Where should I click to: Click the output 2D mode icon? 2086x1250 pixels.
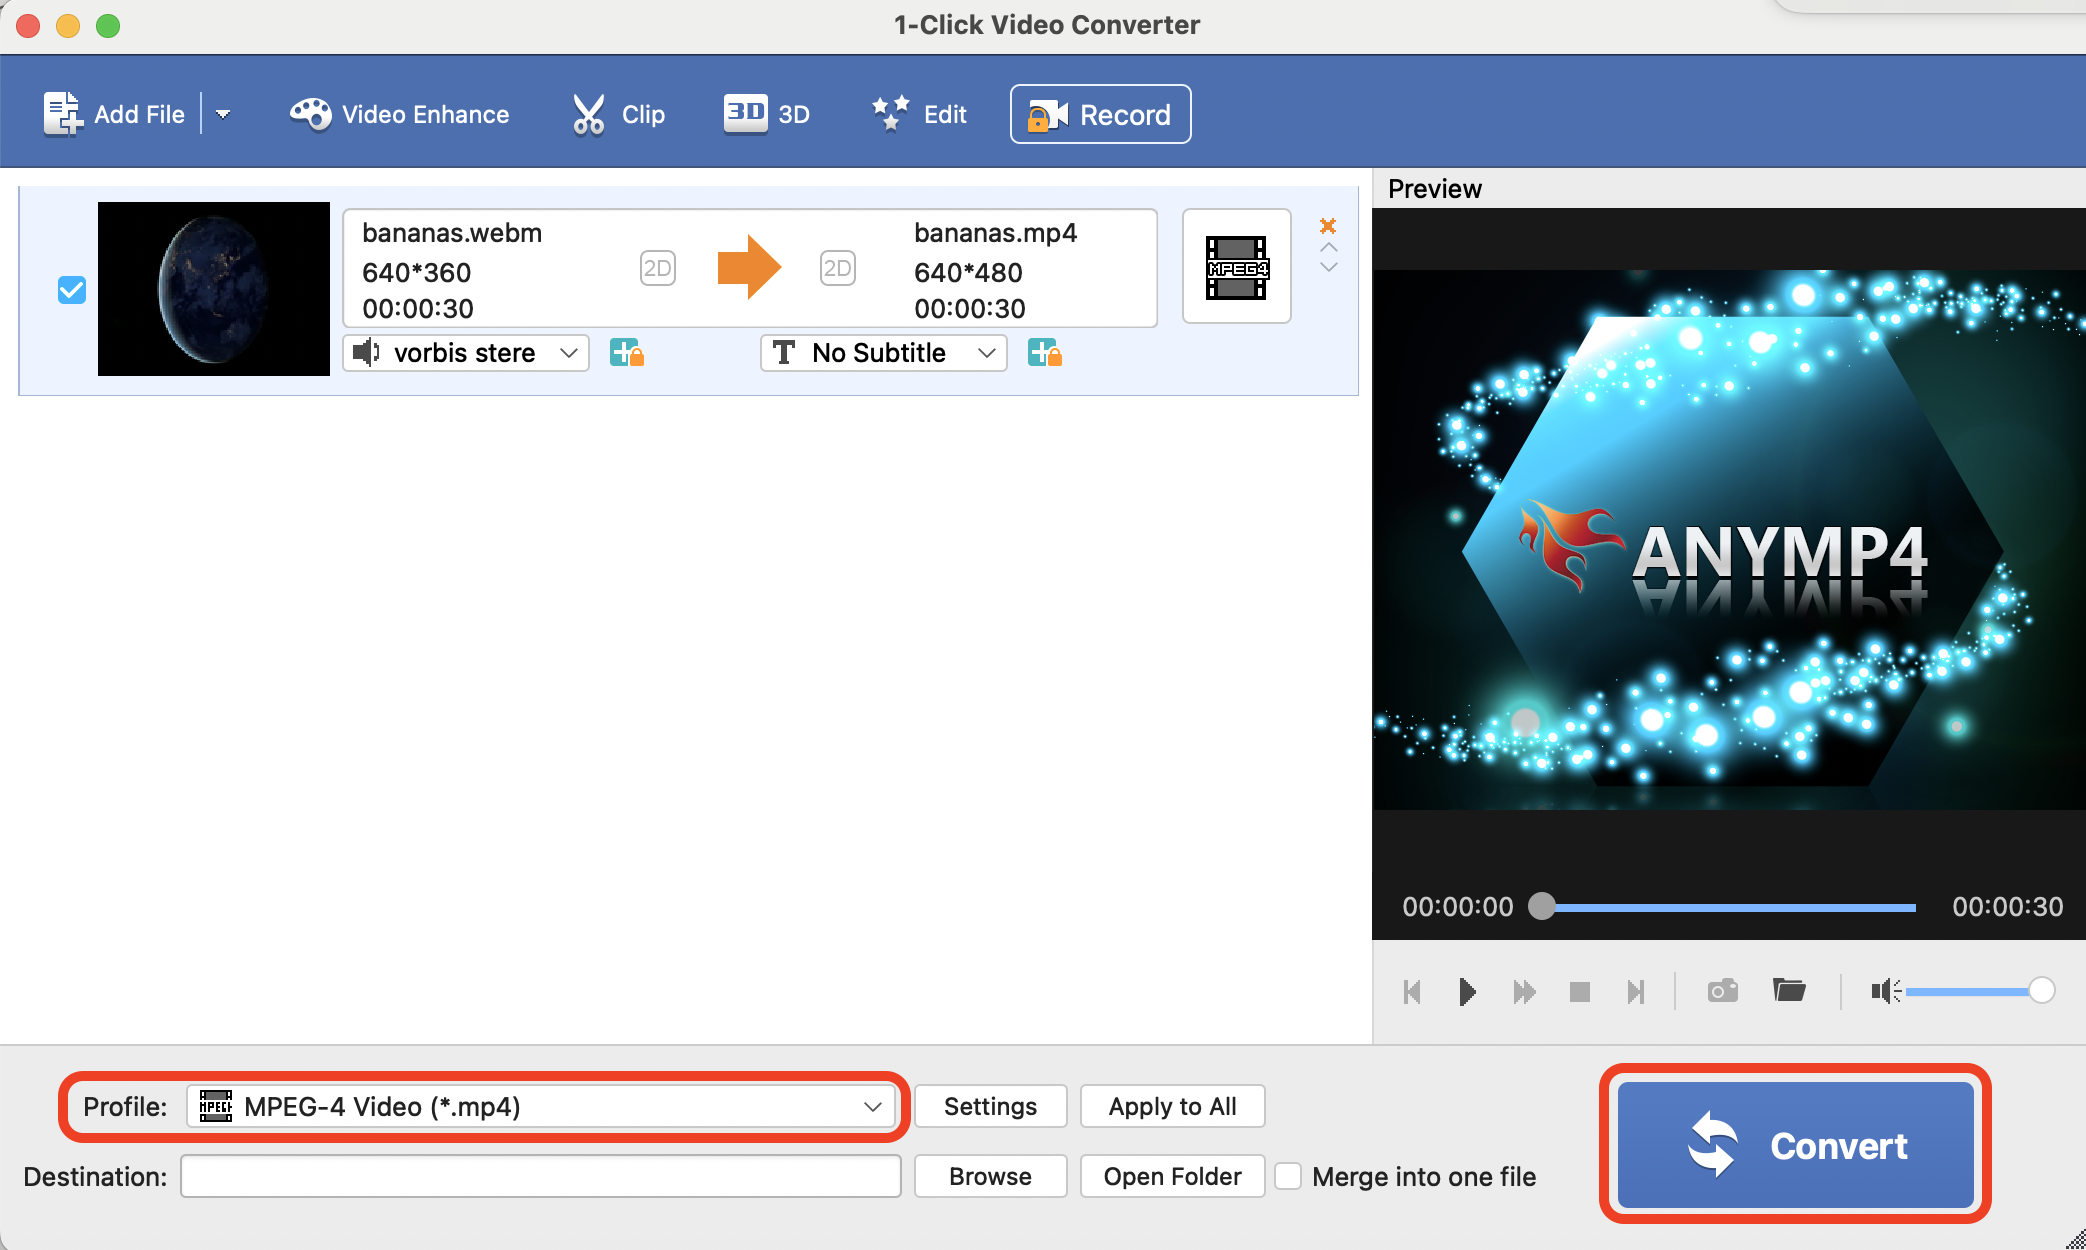tap(837, 268)
